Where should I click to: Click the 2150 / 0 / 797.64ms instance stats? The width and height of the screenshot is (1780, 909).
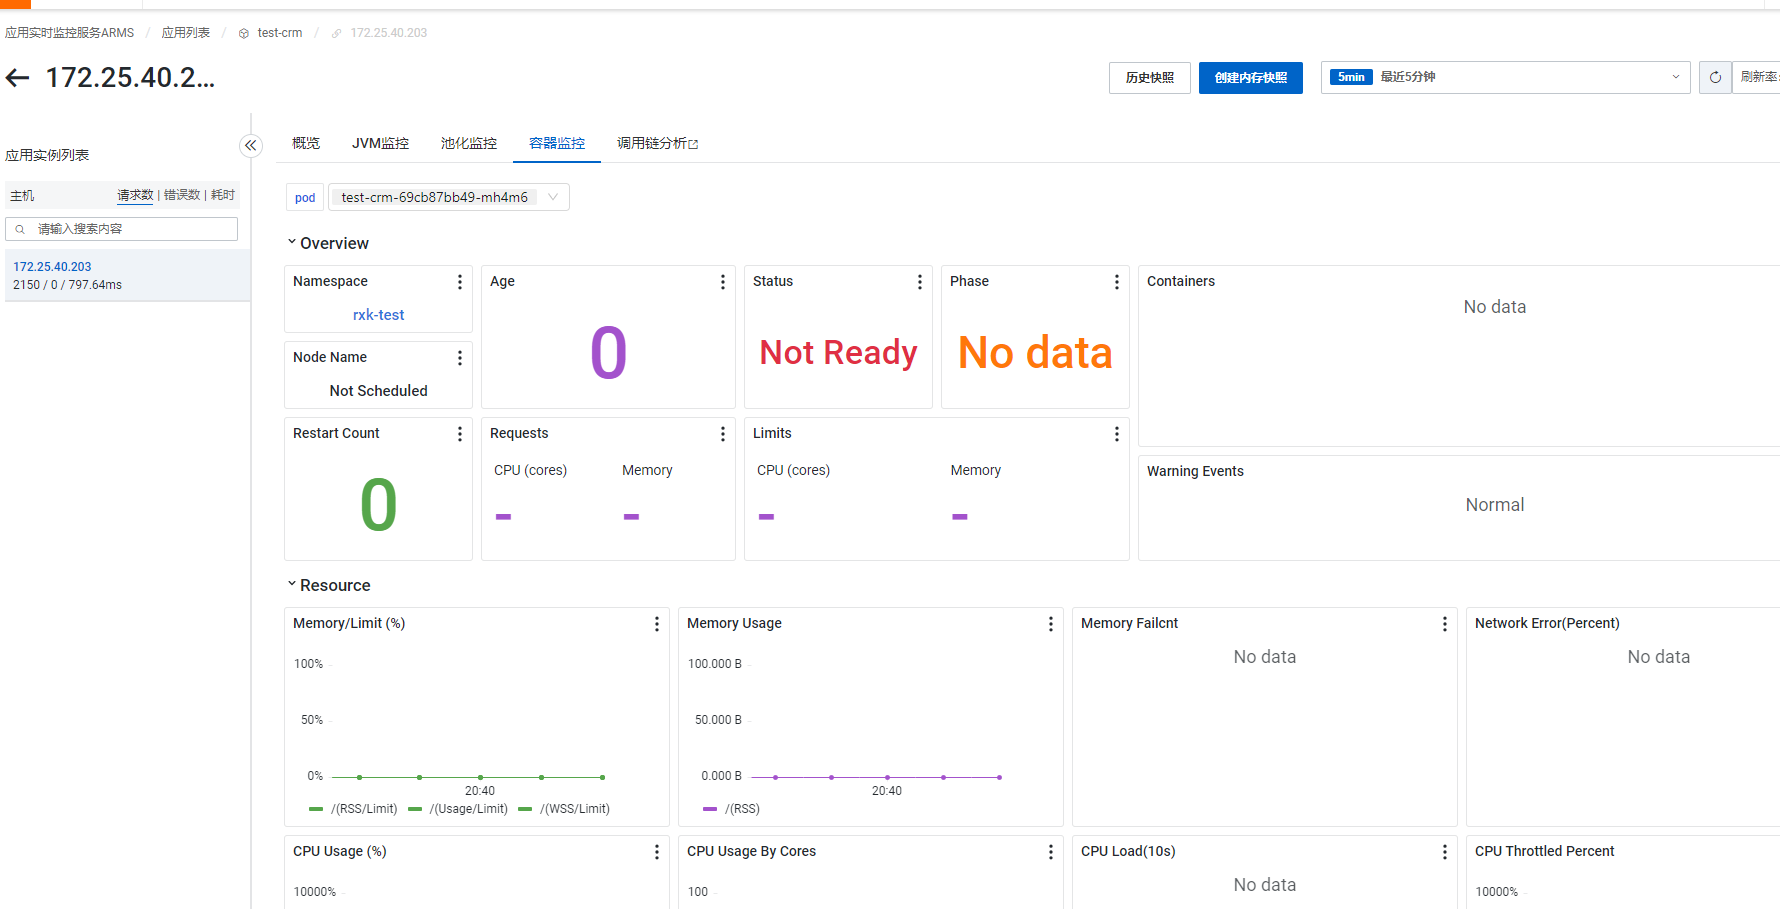[67, 285]
